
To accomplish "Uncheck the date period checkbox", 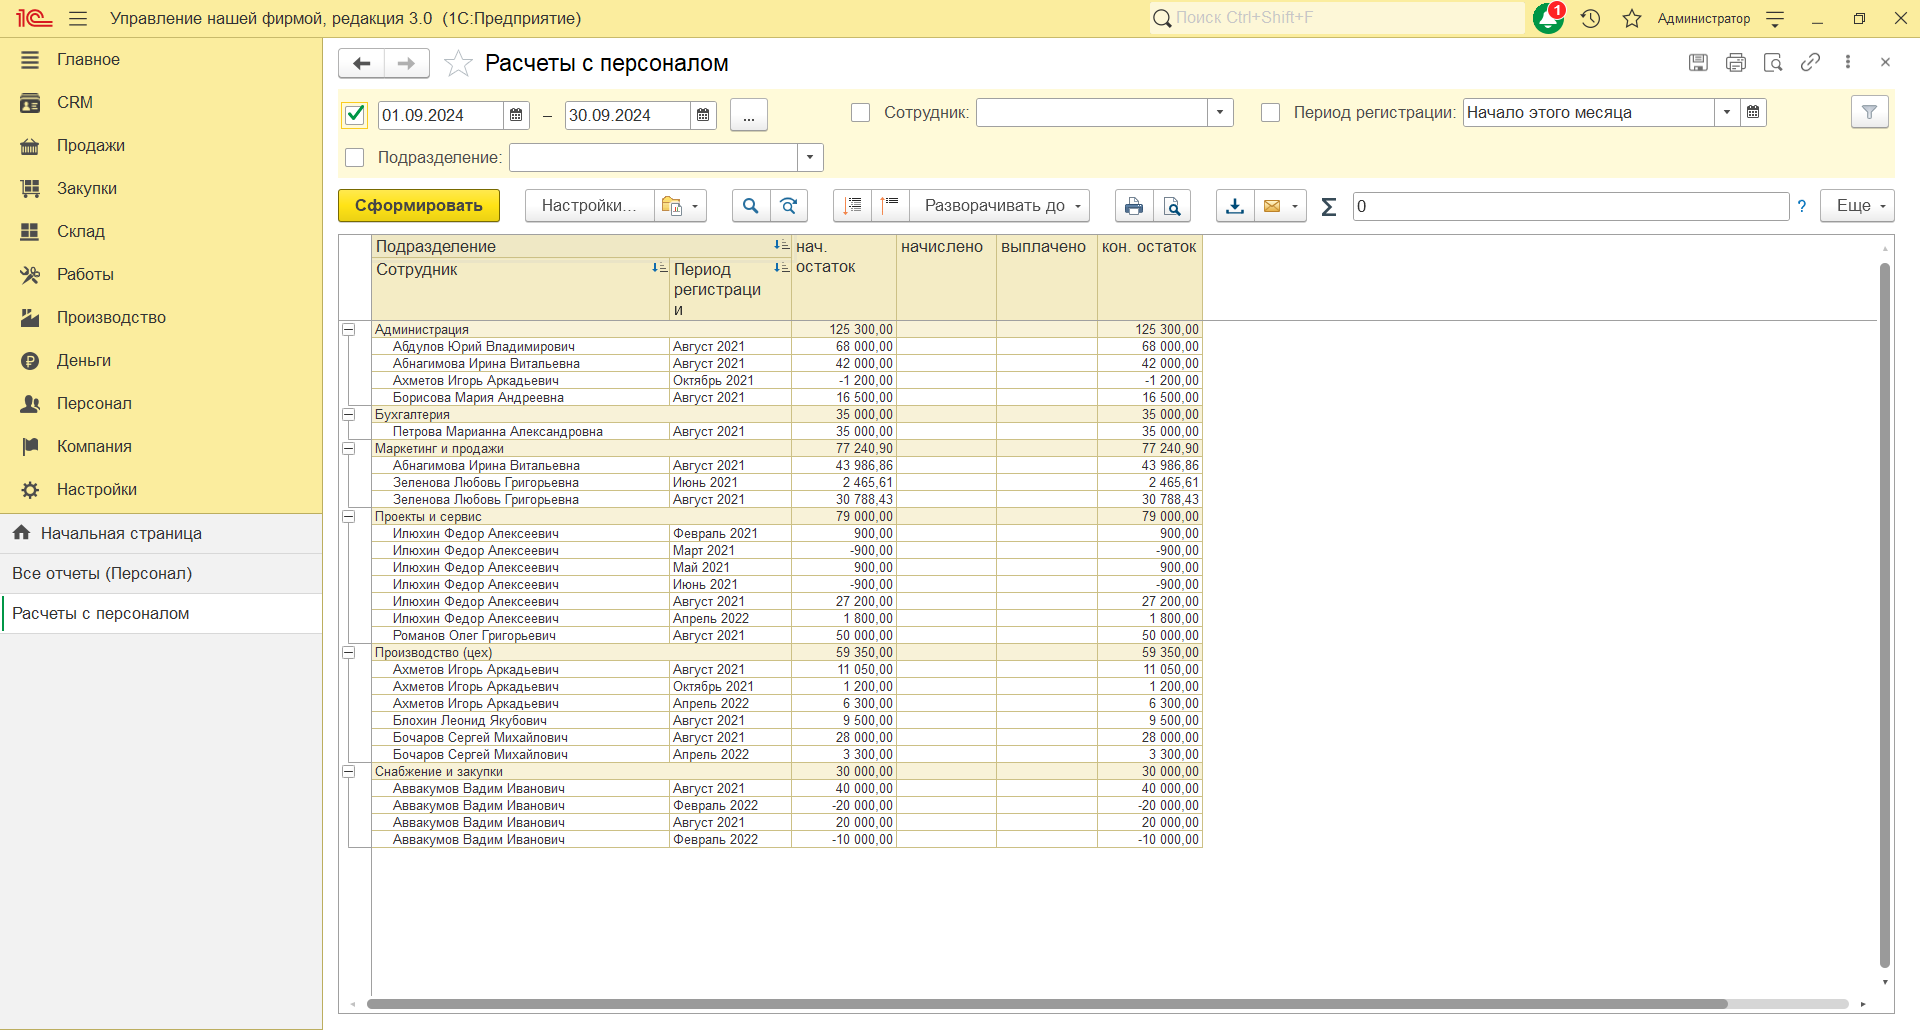I will [x=355, y=115].
